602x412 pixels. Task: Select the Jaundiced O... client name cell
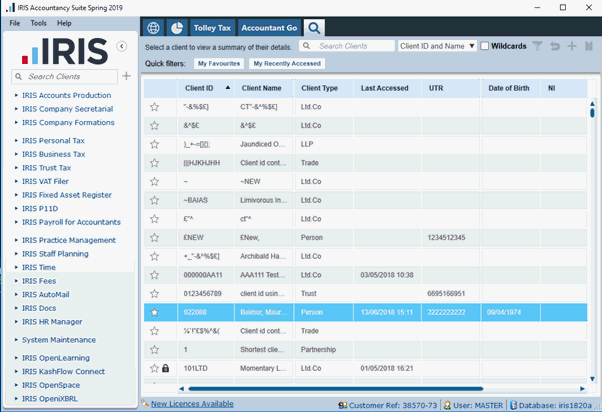click(x=263, y=144)
